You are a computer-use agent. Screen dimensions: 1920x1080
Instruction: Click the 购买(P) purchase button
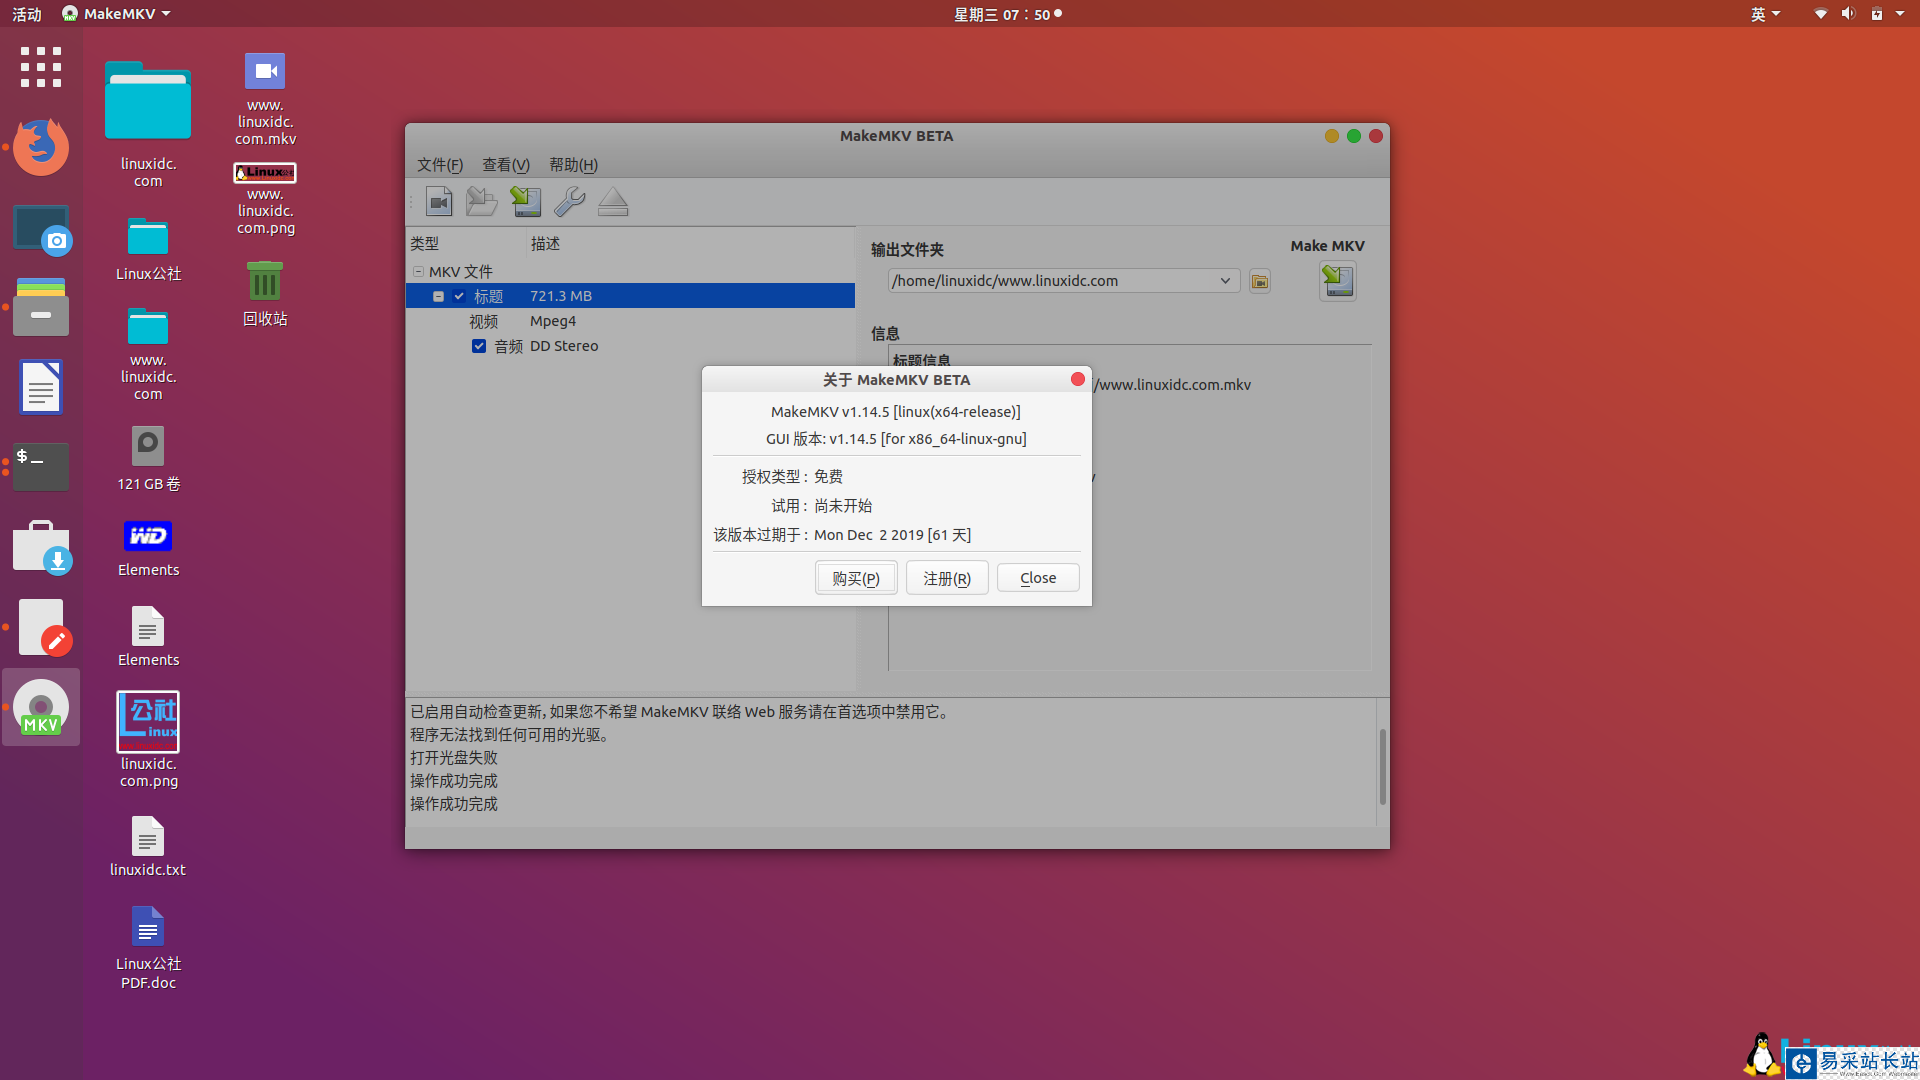click(x=856, y=578)
